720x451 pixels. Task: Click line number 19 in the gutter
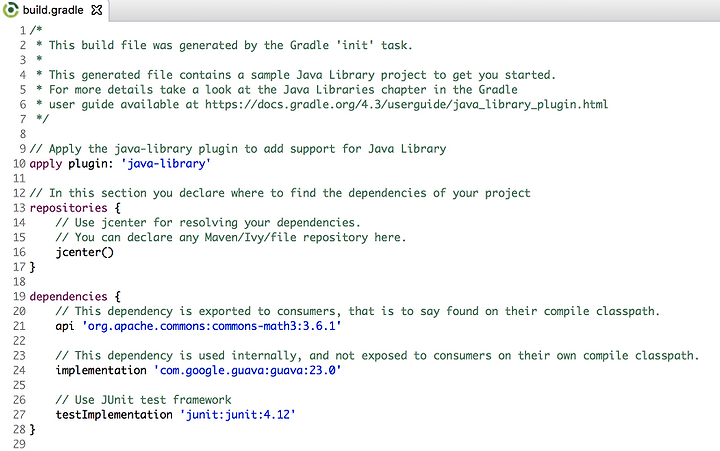coord(19,296)
